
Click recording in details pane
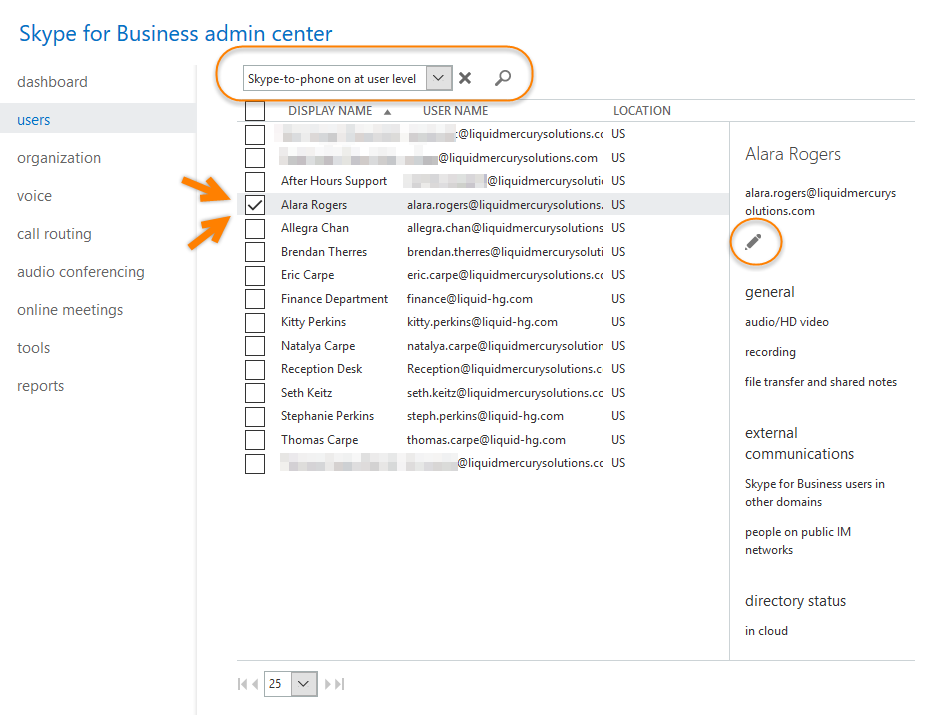click(770, 352)
